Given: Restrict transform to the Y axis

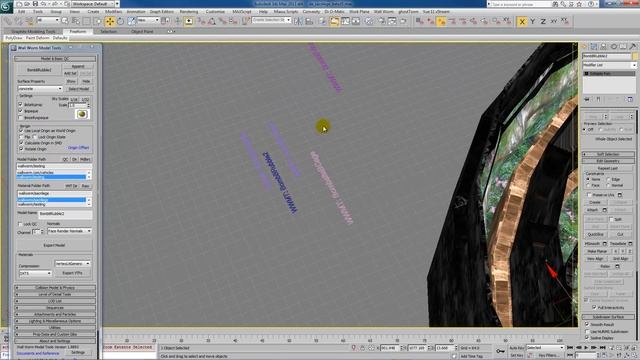Looking at the screenshot, I should coord(533,22).
